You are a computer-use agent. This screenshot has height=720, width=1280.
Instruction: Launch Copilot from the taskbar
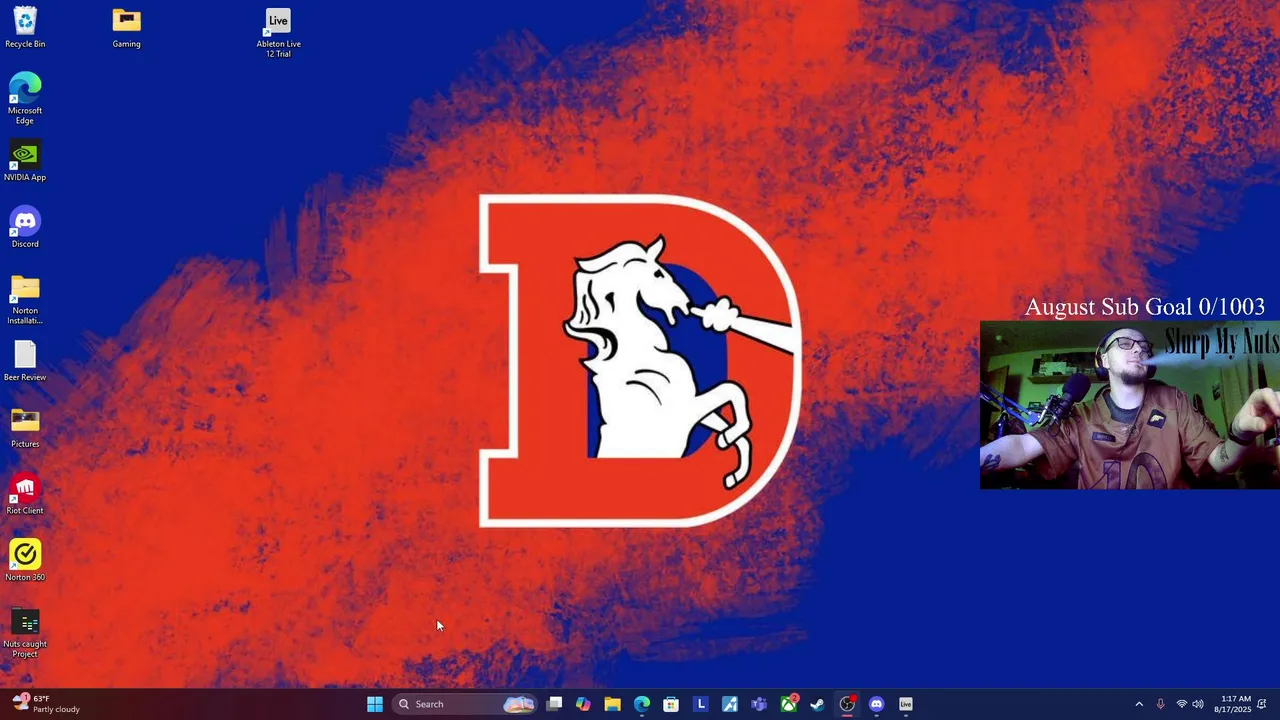(583, 704)
